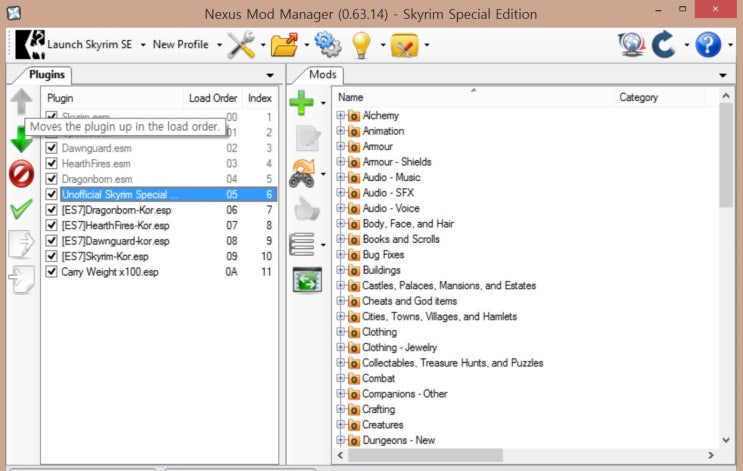Viewport: 743px width, 471px height.
Task: Click the scroll down arrow in Mods list
Action: coord(725,440)
